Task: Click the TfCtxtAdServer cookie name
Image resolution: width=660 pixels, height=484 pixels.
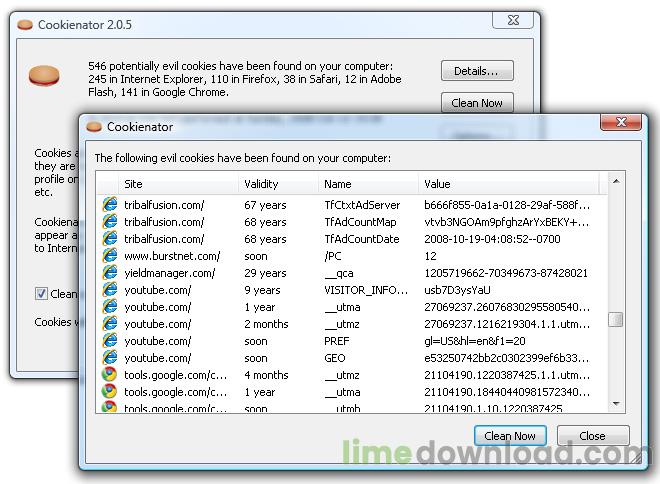Action: [x=362, y=205]
